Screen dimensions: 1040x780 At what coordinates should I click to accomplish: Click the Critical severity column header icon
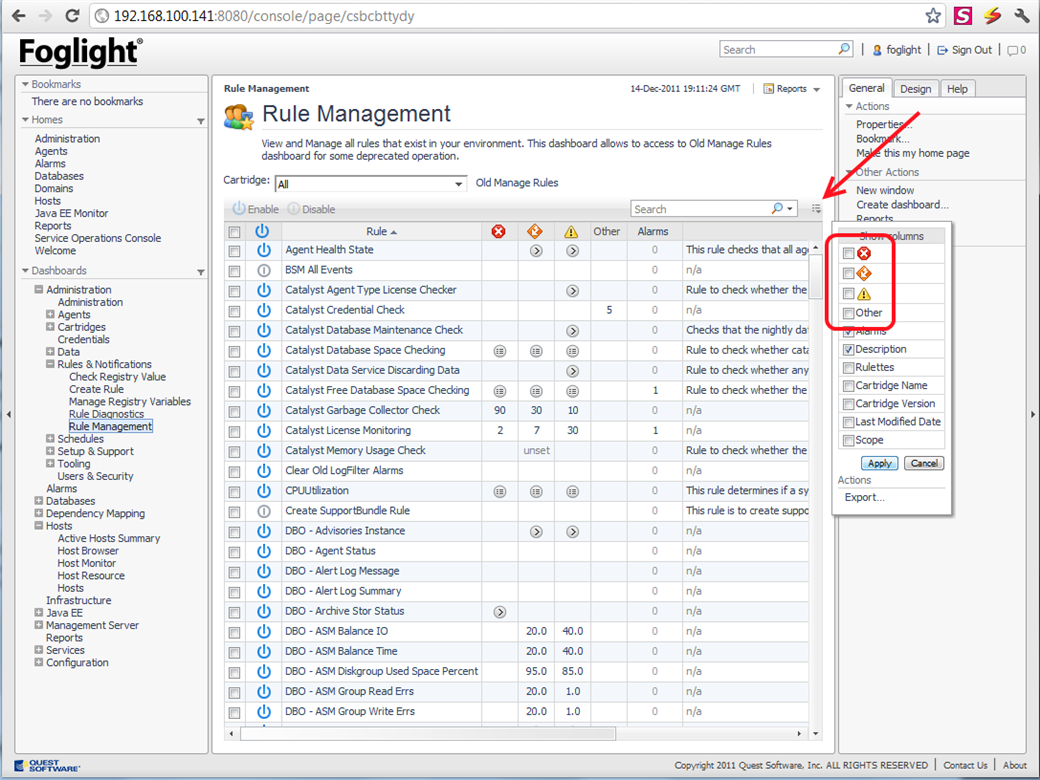535,231
